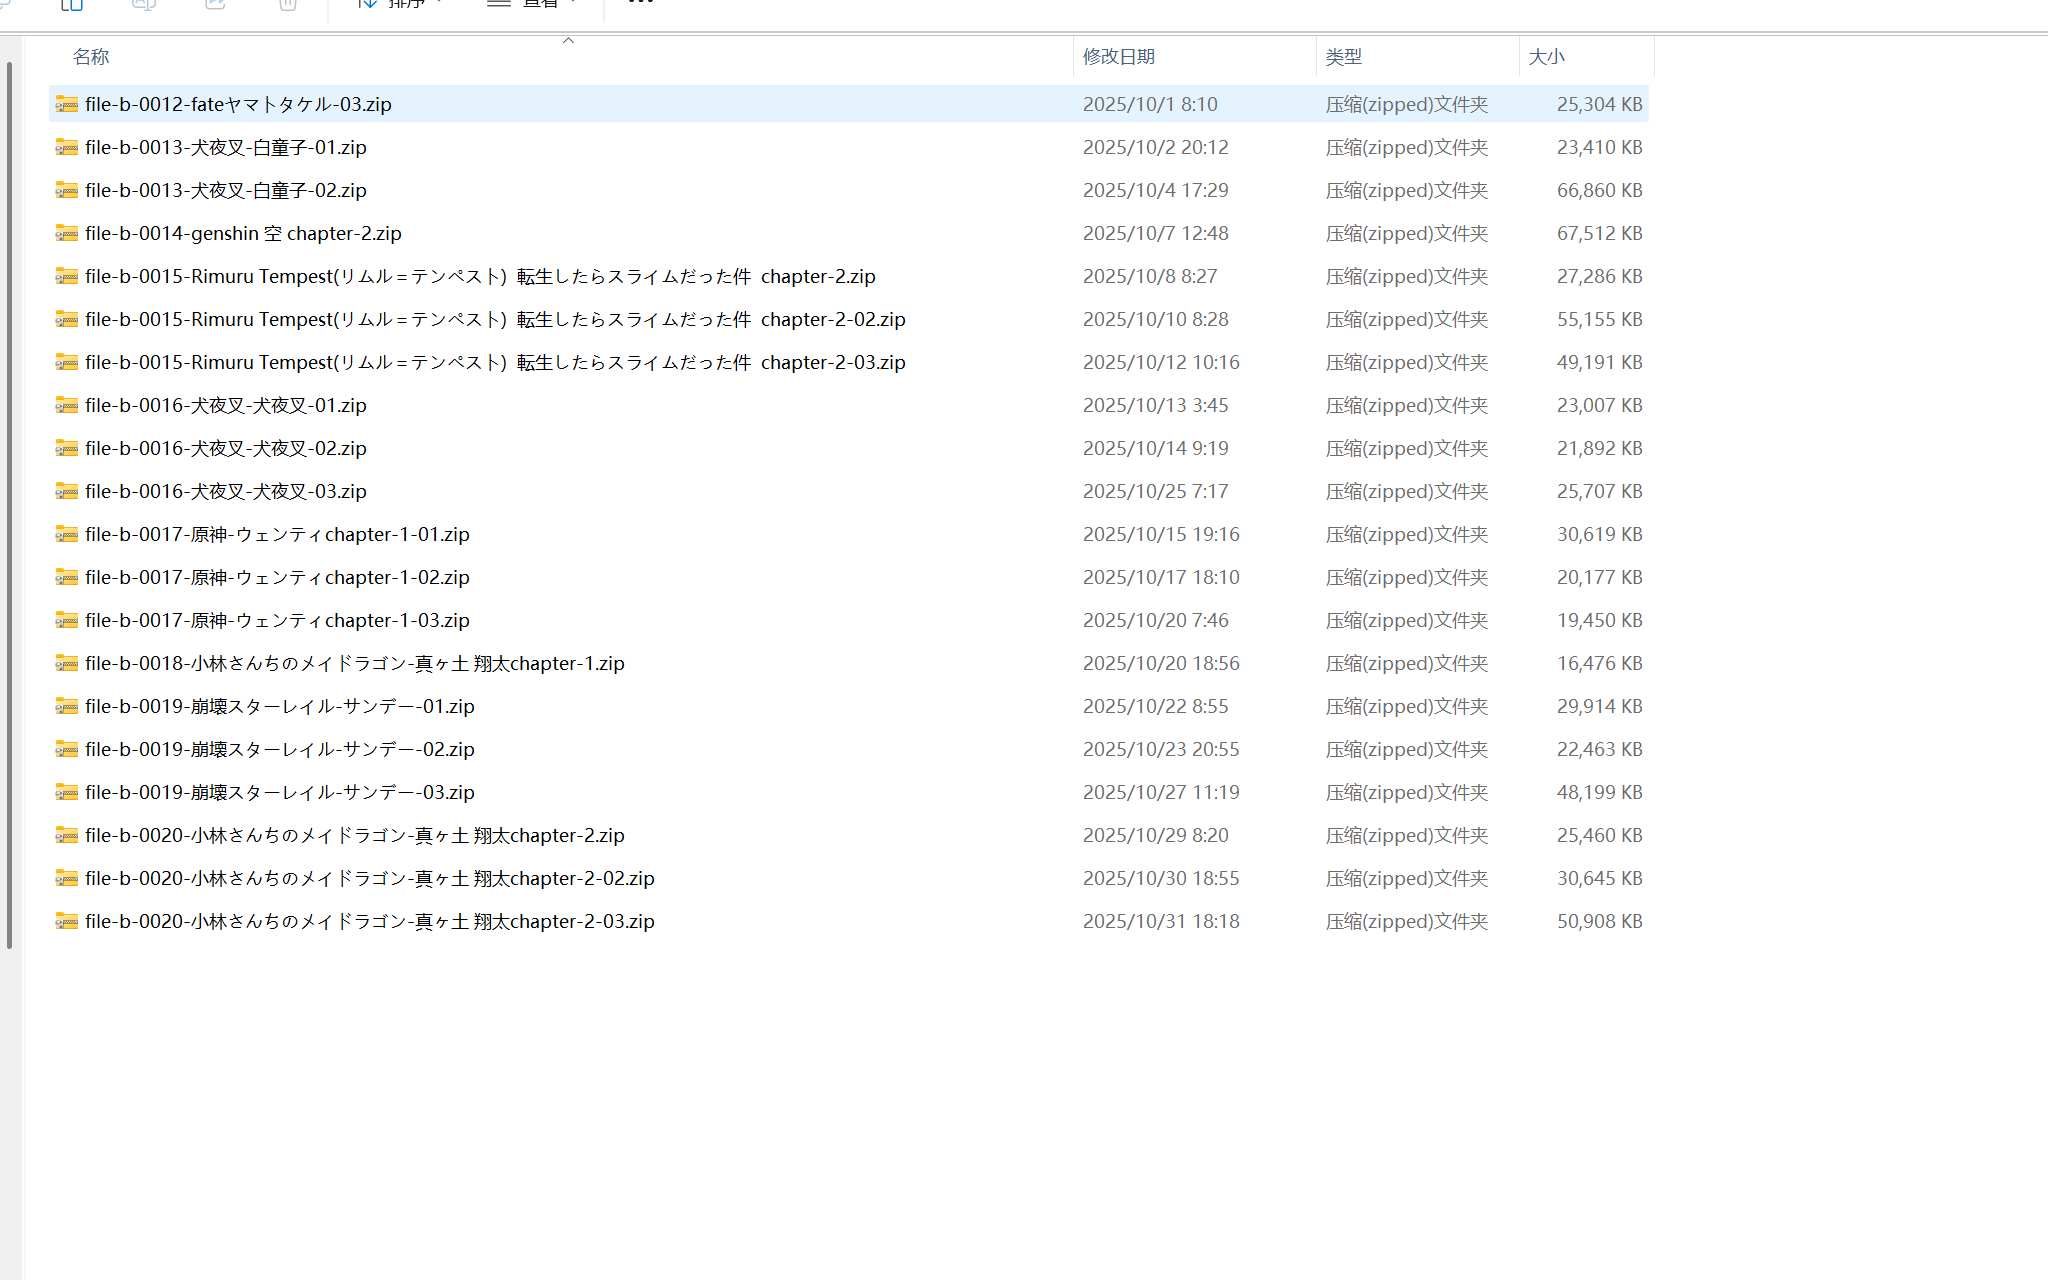The height and width of the screenshot is (1280, 2048).
Task: Click zip icon of file-b-0016-犬夜叉-犬夜叉-01.zip
Action: (x=67, y=405)
